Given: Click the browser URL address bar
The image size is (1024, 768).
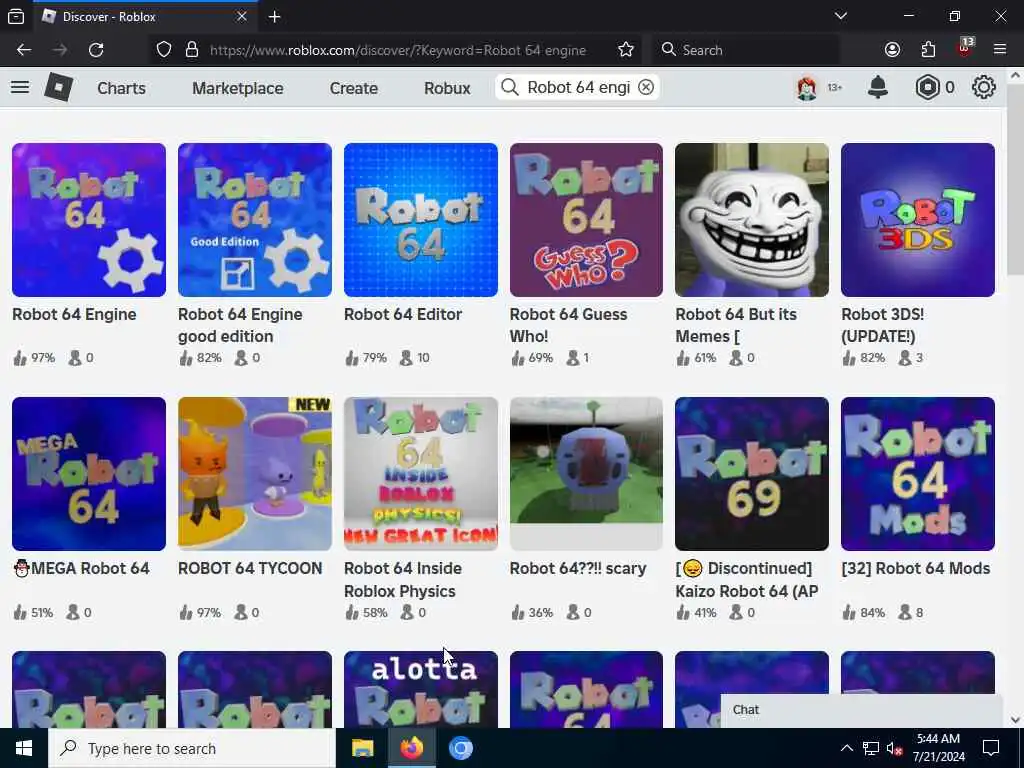Looking at the screenshot, I should pos(397,50).
